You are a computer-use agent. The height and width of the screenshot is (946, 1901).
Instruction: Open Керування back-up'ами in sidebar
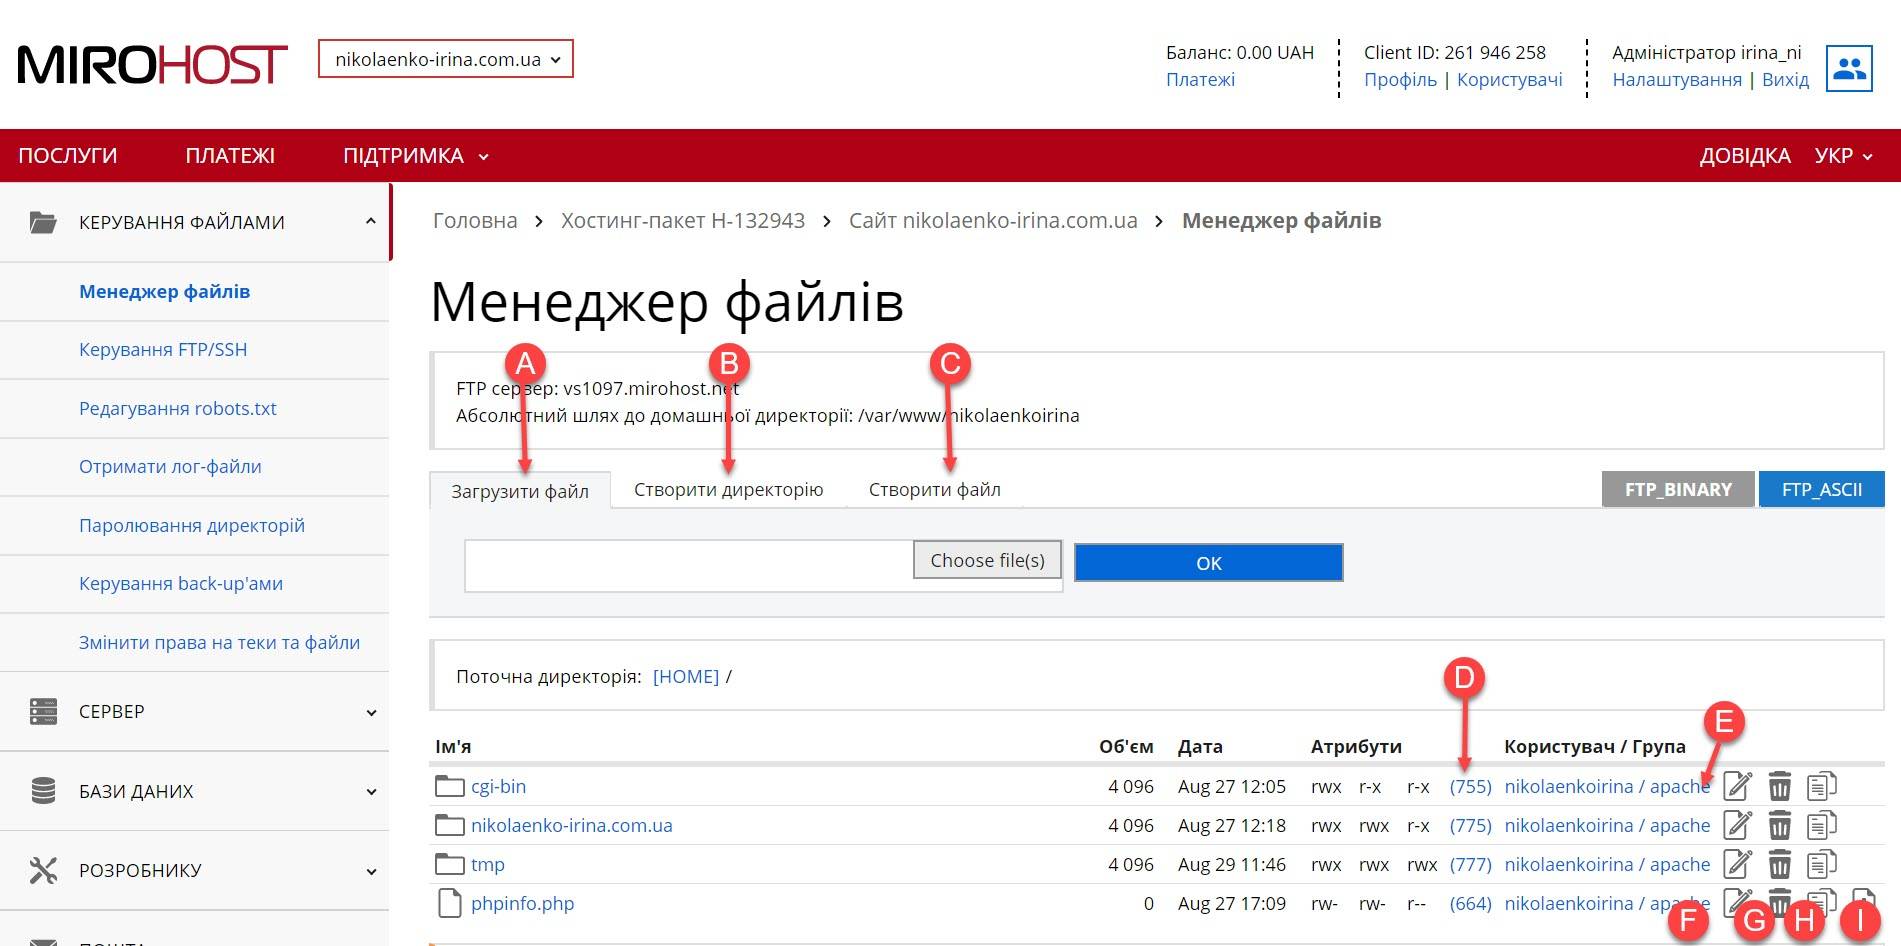[181, 583]
